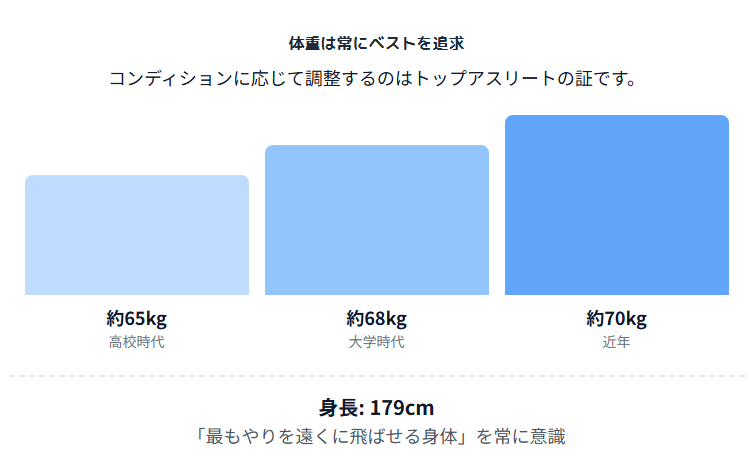The height and width of the screenshot is (470, 753).
Task: Select the 約70kg weight label
Action: click(x=617, y=318)
